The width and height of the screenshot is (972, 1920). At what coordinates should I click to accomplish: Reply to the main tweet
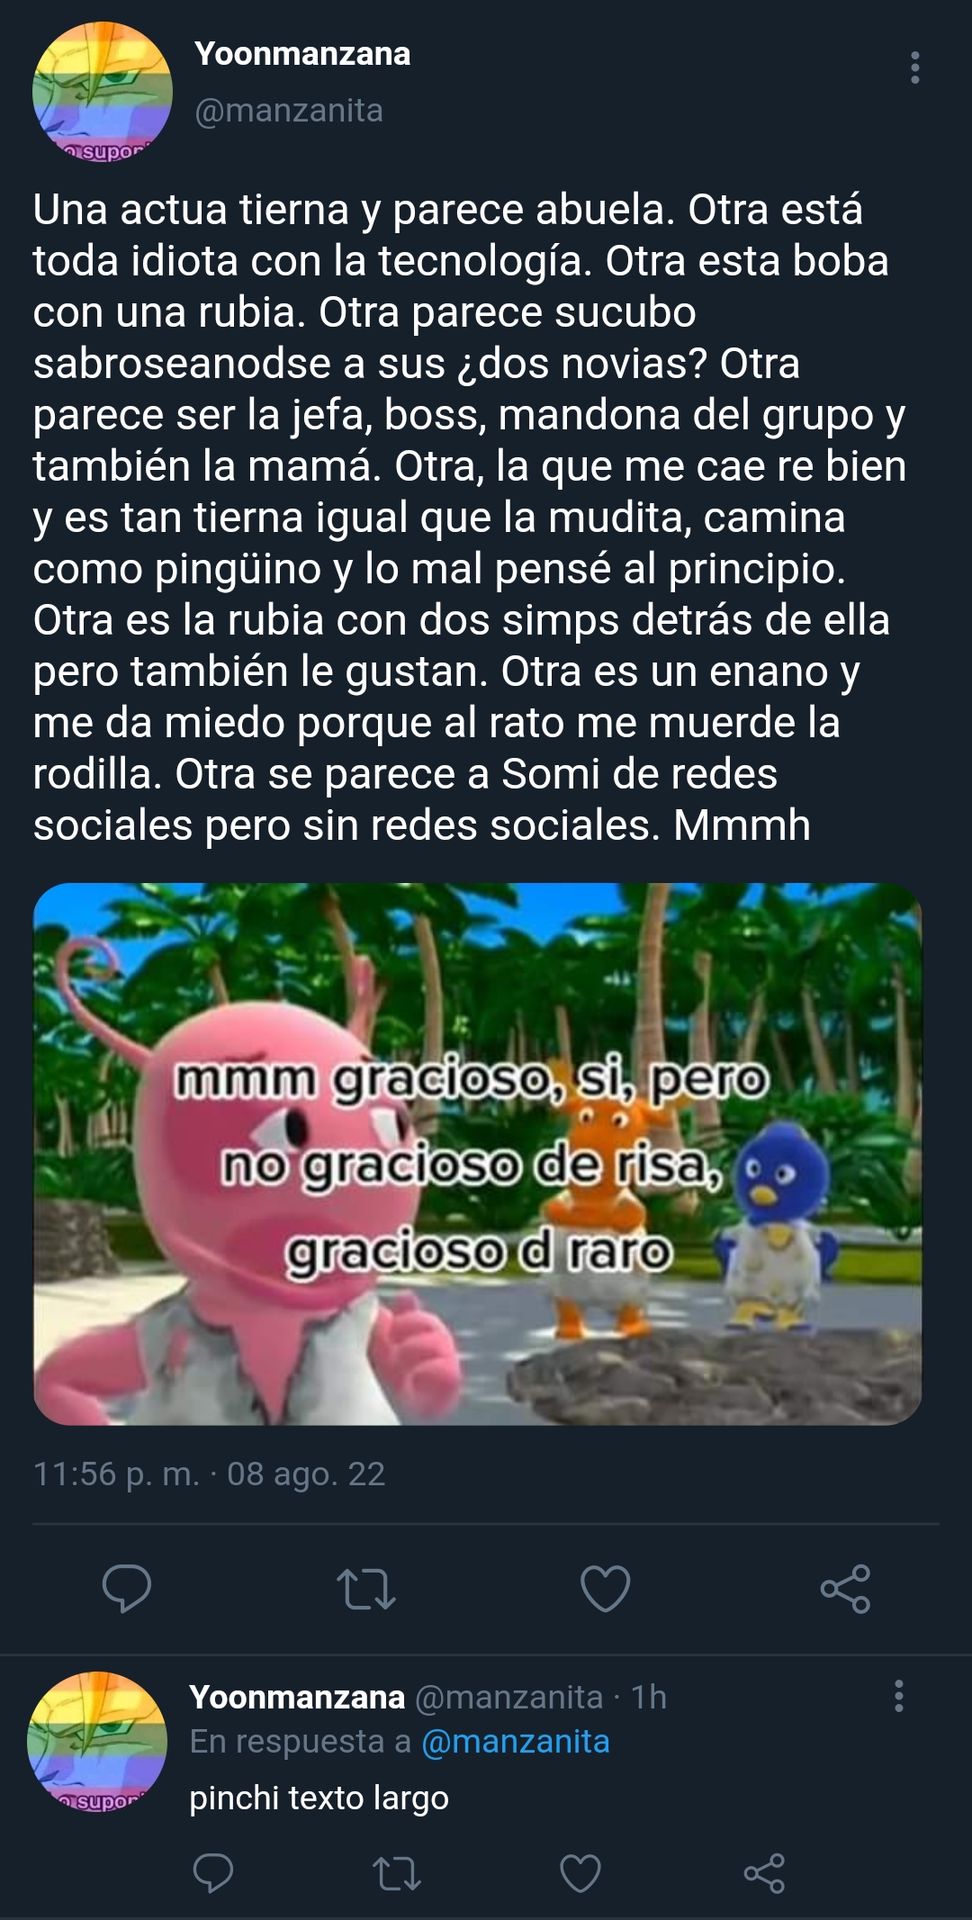point(127,1588)
